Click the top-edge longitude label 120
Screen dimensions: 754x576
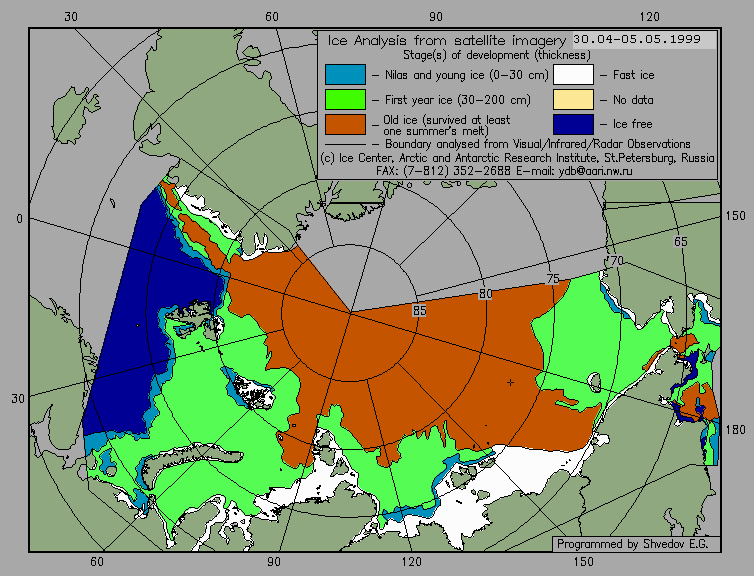click(x=649, y=17)
